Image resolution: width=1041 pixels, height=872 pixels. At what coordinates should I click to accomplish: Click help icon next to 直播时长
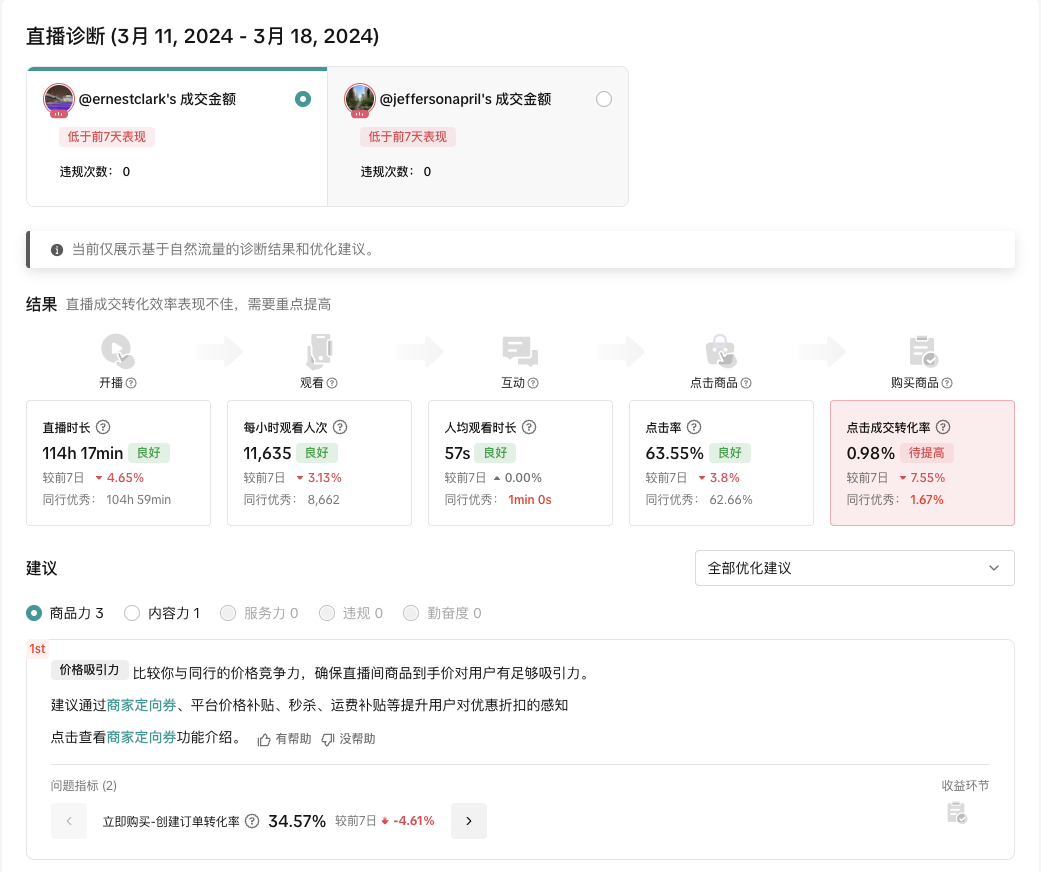[x=103, y=427]
